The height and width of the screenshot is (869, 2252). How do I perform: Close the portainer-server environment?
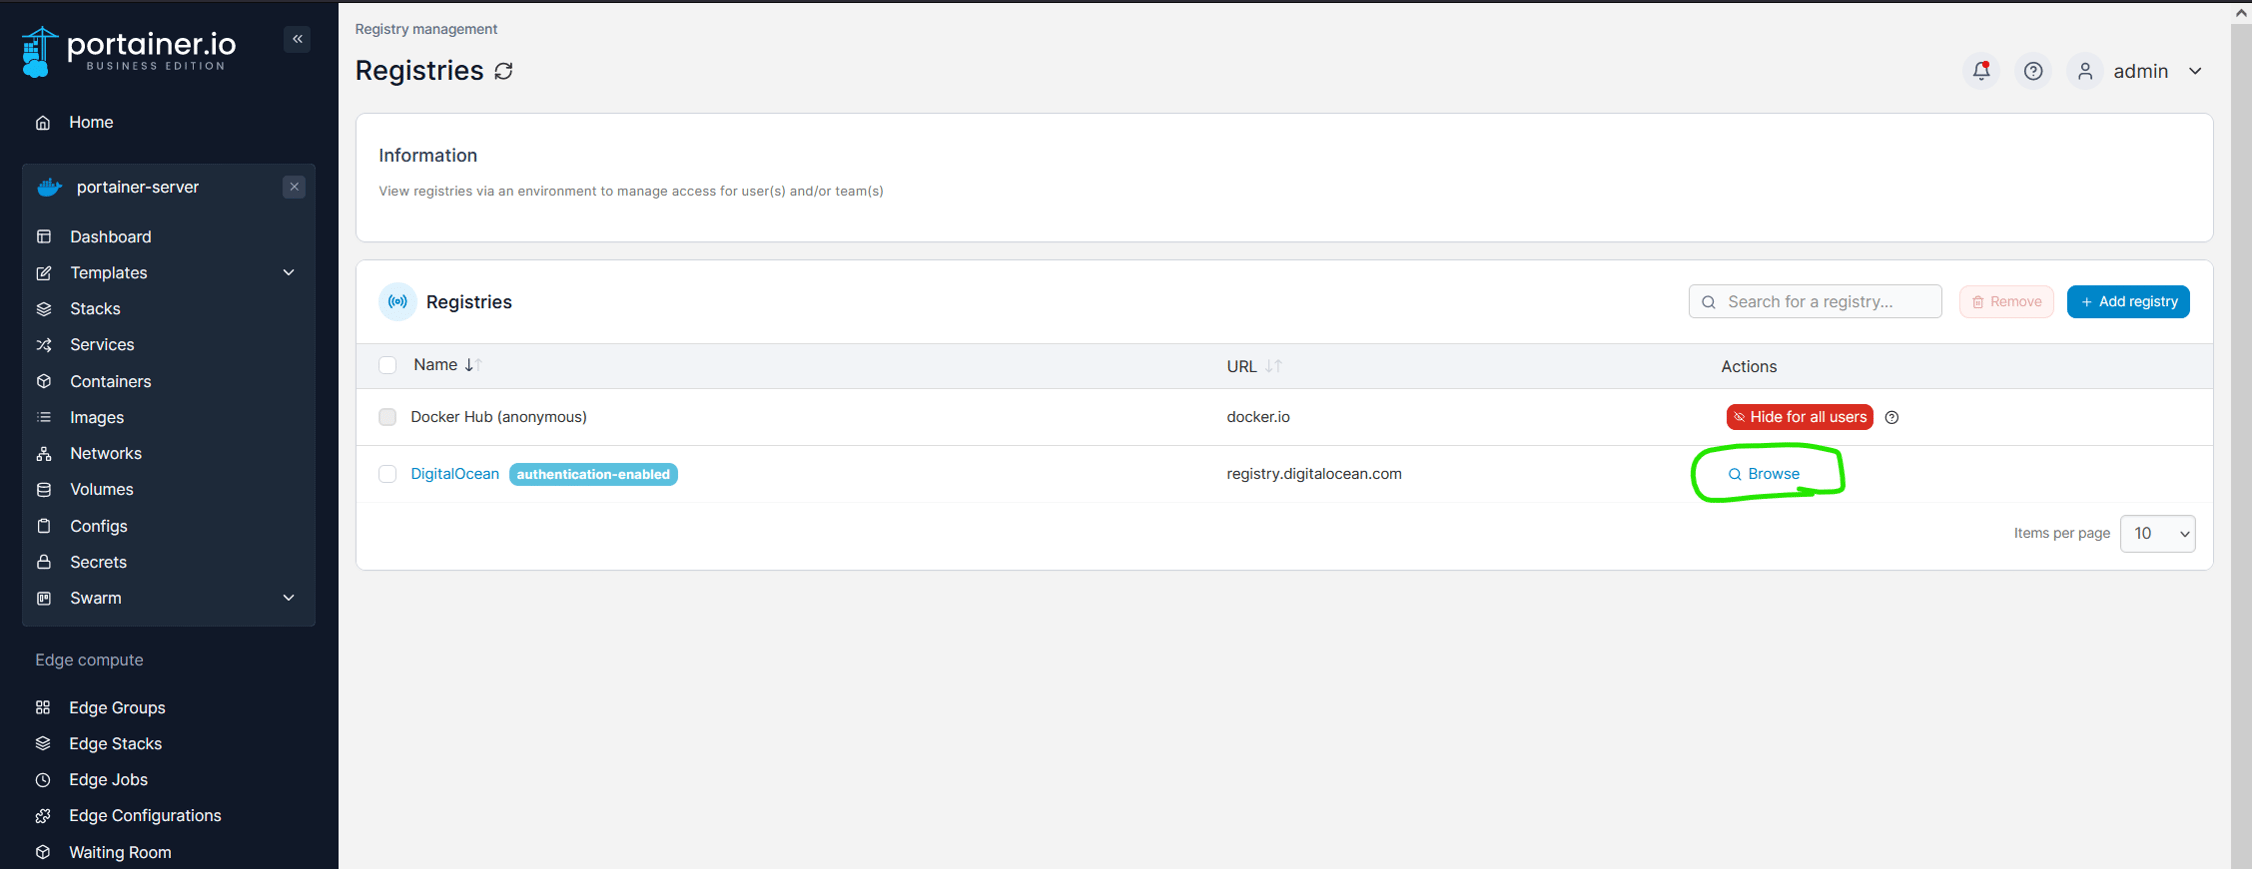click(x=294, y=187)
